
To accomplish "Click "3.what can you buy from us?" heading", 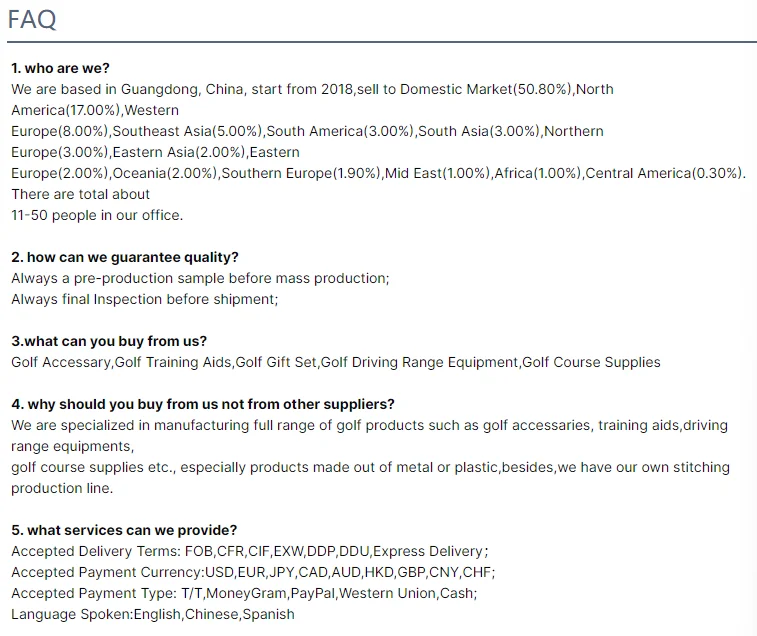I will pos(109,341).
